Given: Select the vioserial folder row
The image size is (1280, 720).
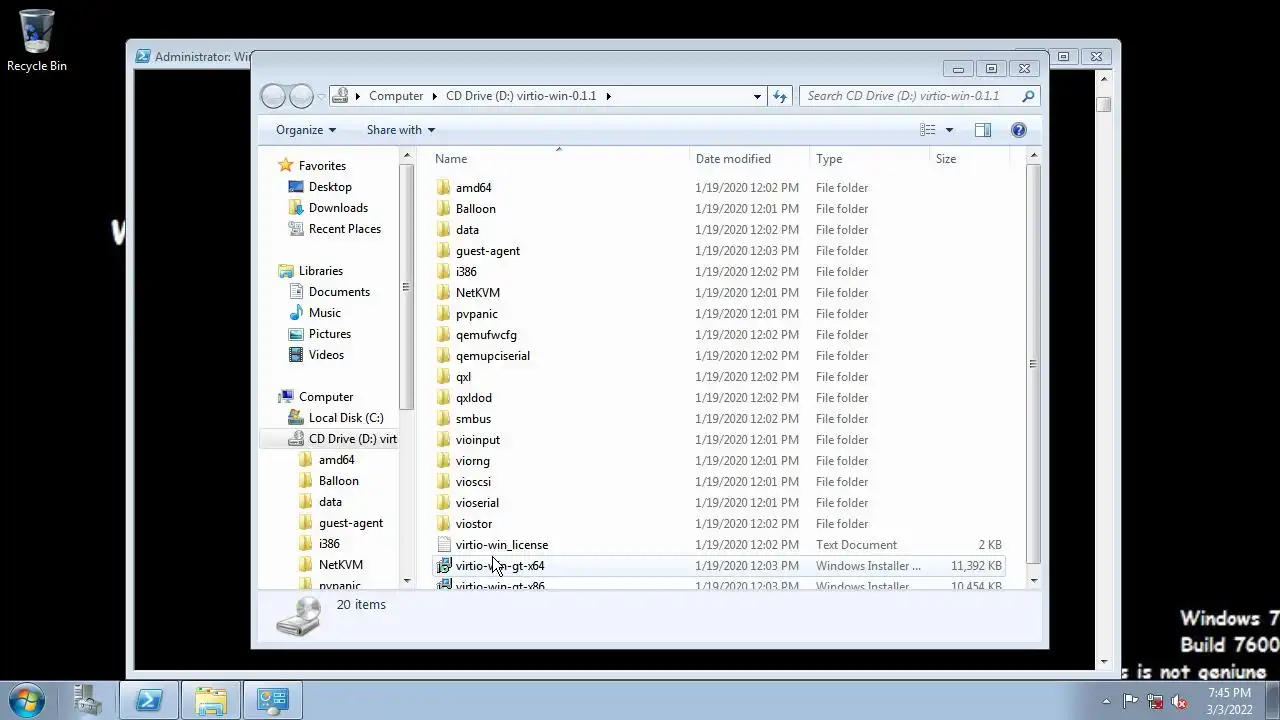Looking at the screenshot, I should (717, 503).
